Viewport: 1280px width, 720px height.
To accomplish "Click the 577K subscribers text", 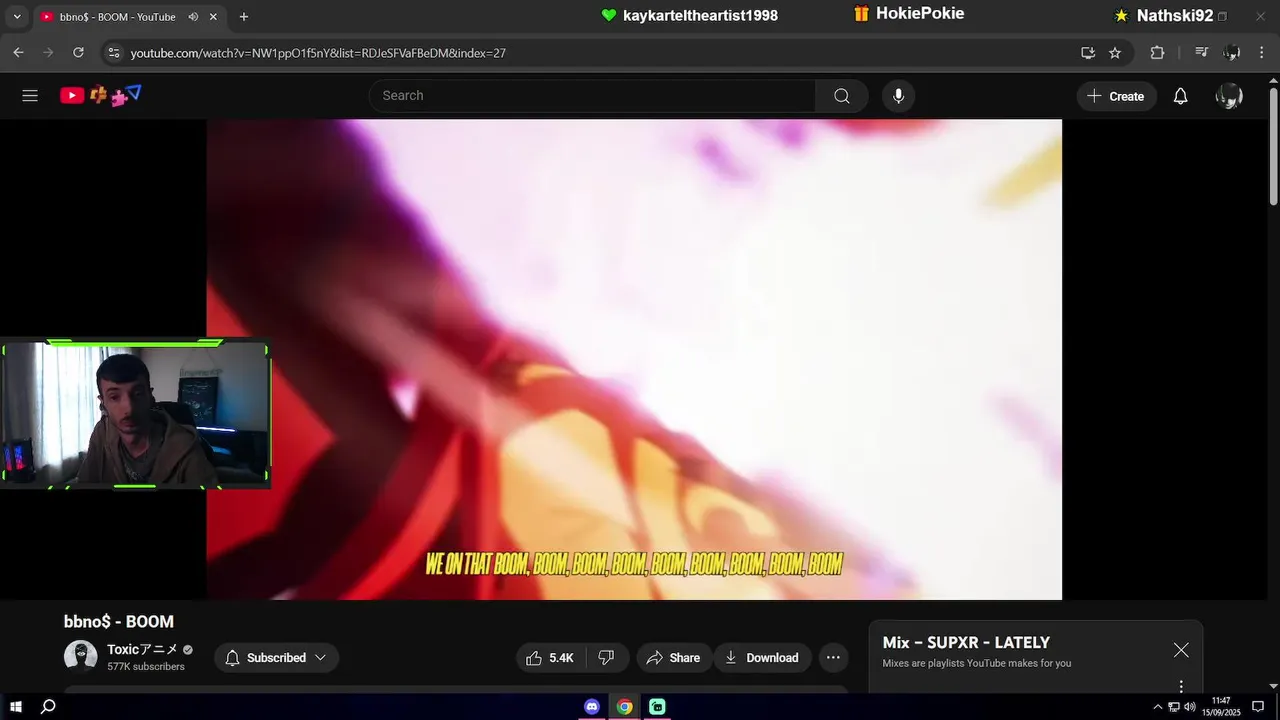I will tap(146, 667).
